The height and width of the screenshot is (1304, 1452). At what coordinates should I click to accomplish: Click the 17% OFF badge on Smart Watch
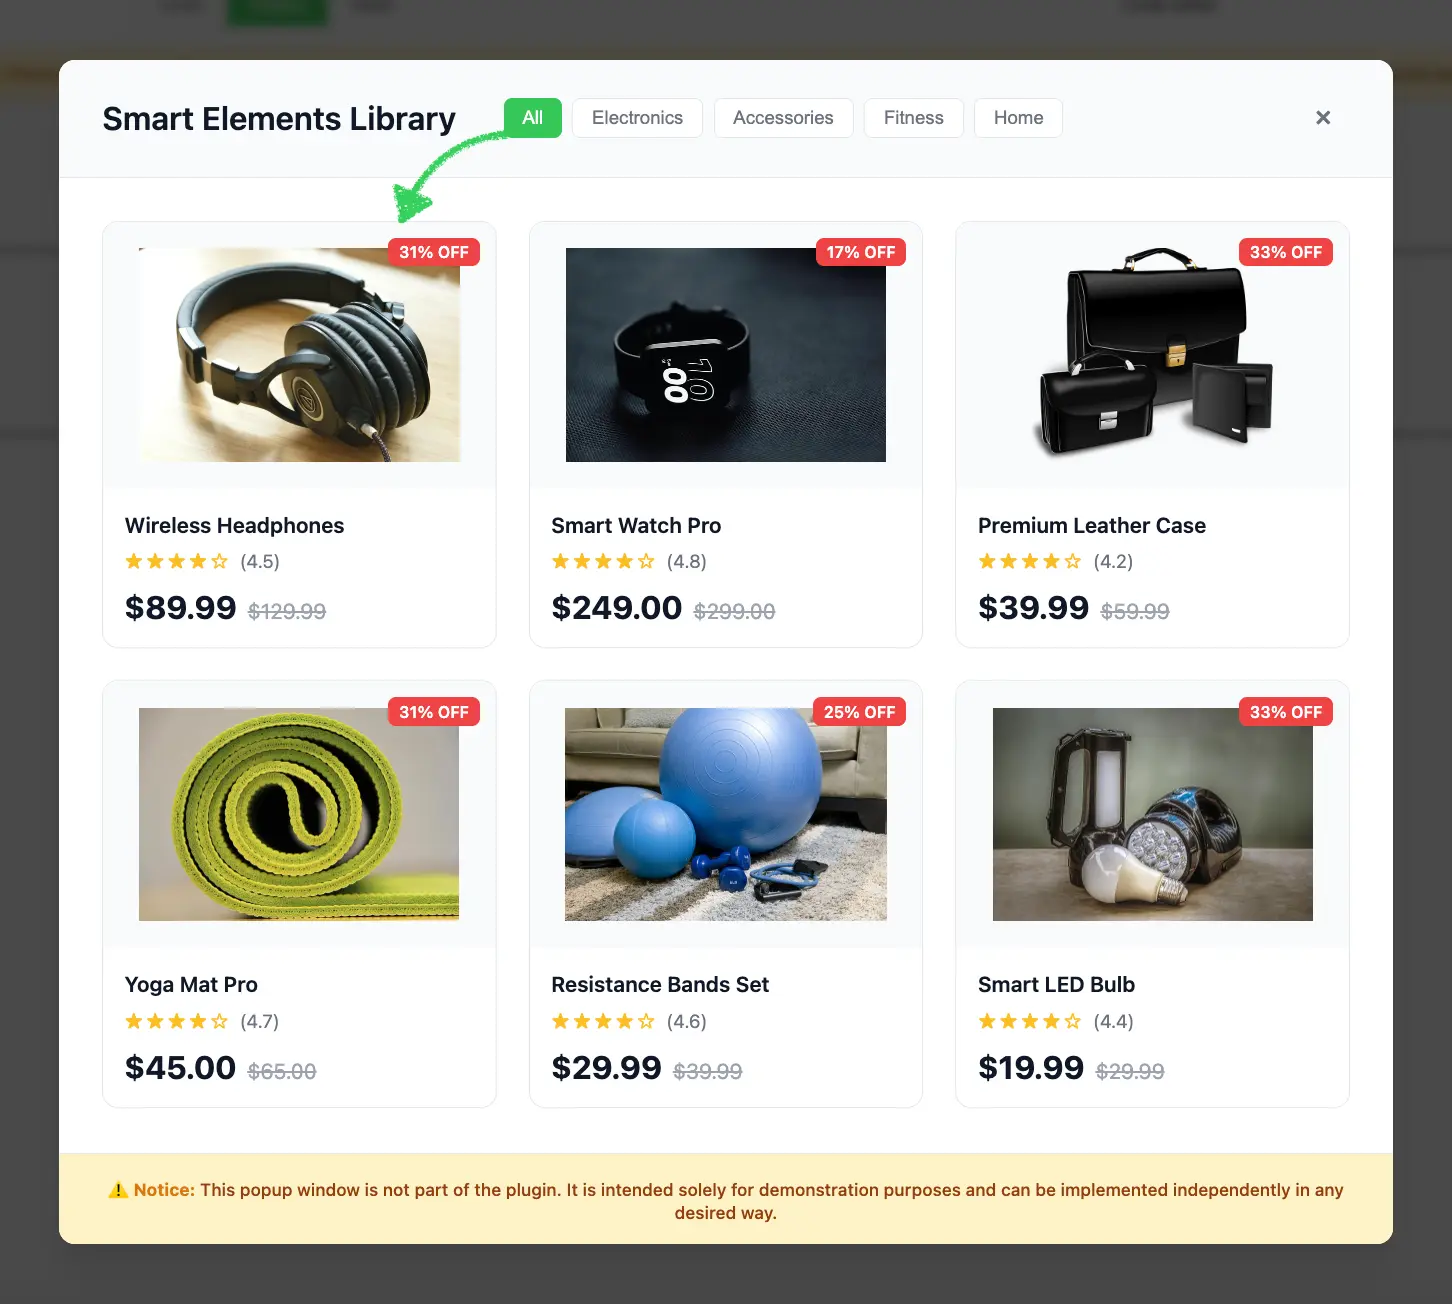pyautogui.click(x=861, y=252)
